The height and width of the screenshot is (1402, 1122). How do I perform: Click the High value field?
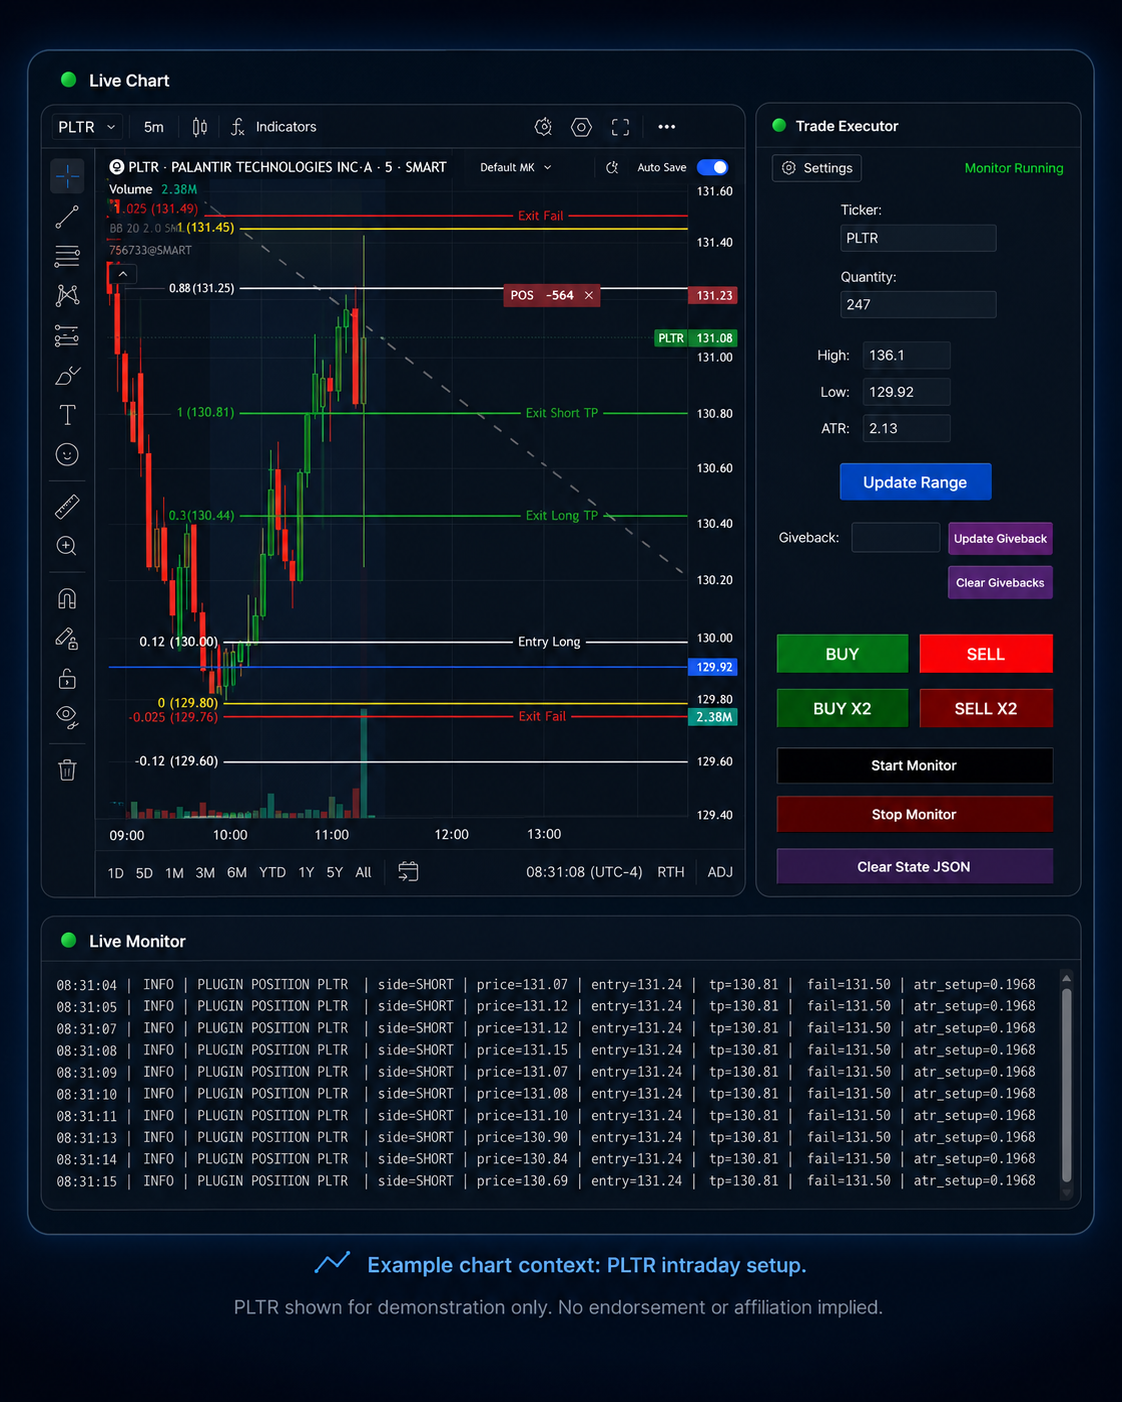click(906, 355)
